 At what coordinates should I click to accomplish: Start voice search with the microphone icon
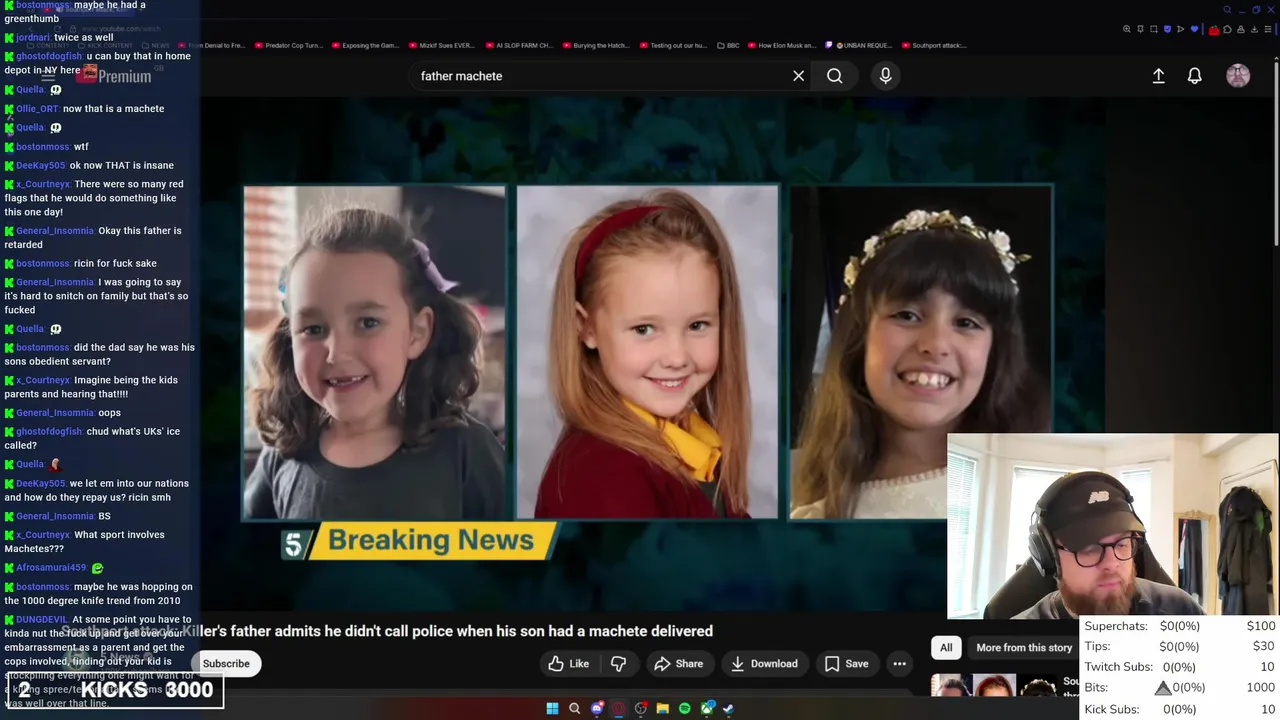pos(885,76)
